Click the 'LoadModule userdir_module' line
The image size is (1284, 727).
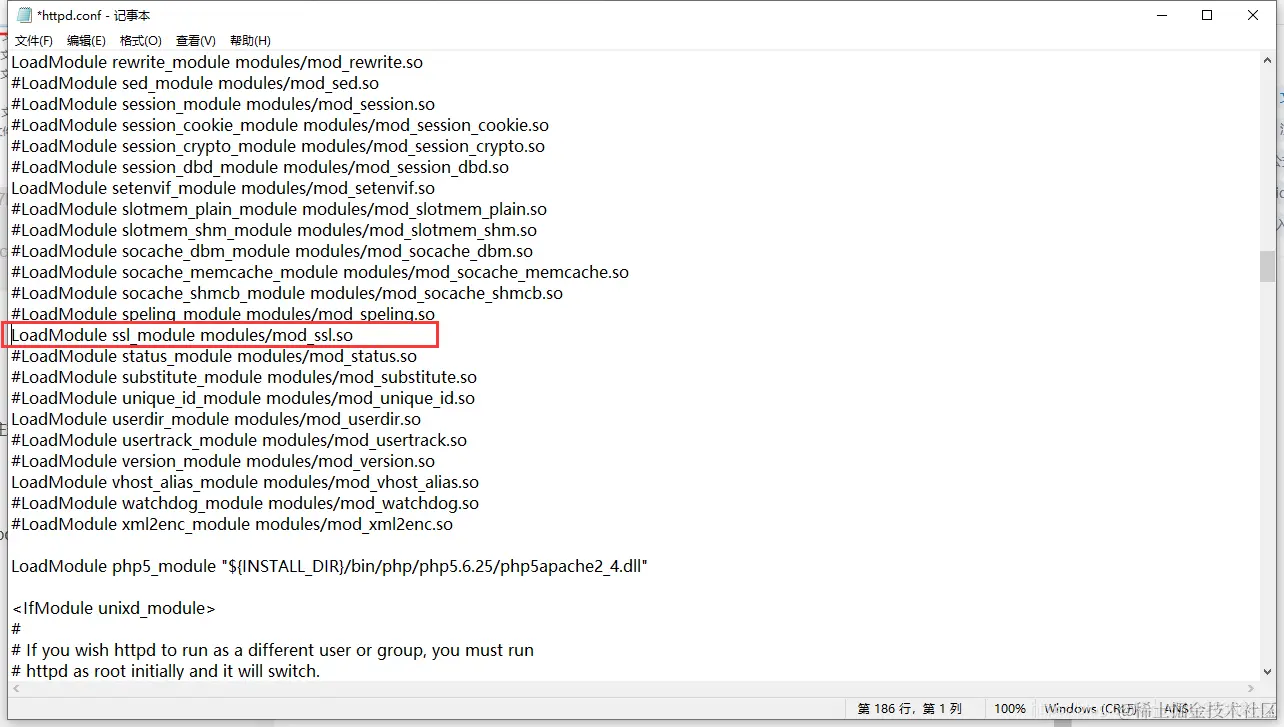click(216, 419)
